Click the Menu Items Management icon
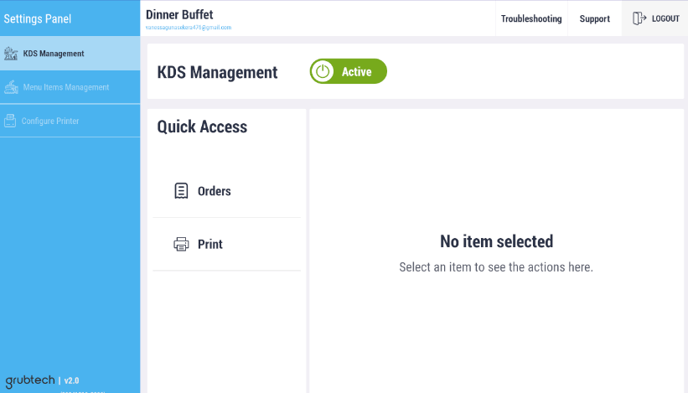 click(x=11, y=87)
